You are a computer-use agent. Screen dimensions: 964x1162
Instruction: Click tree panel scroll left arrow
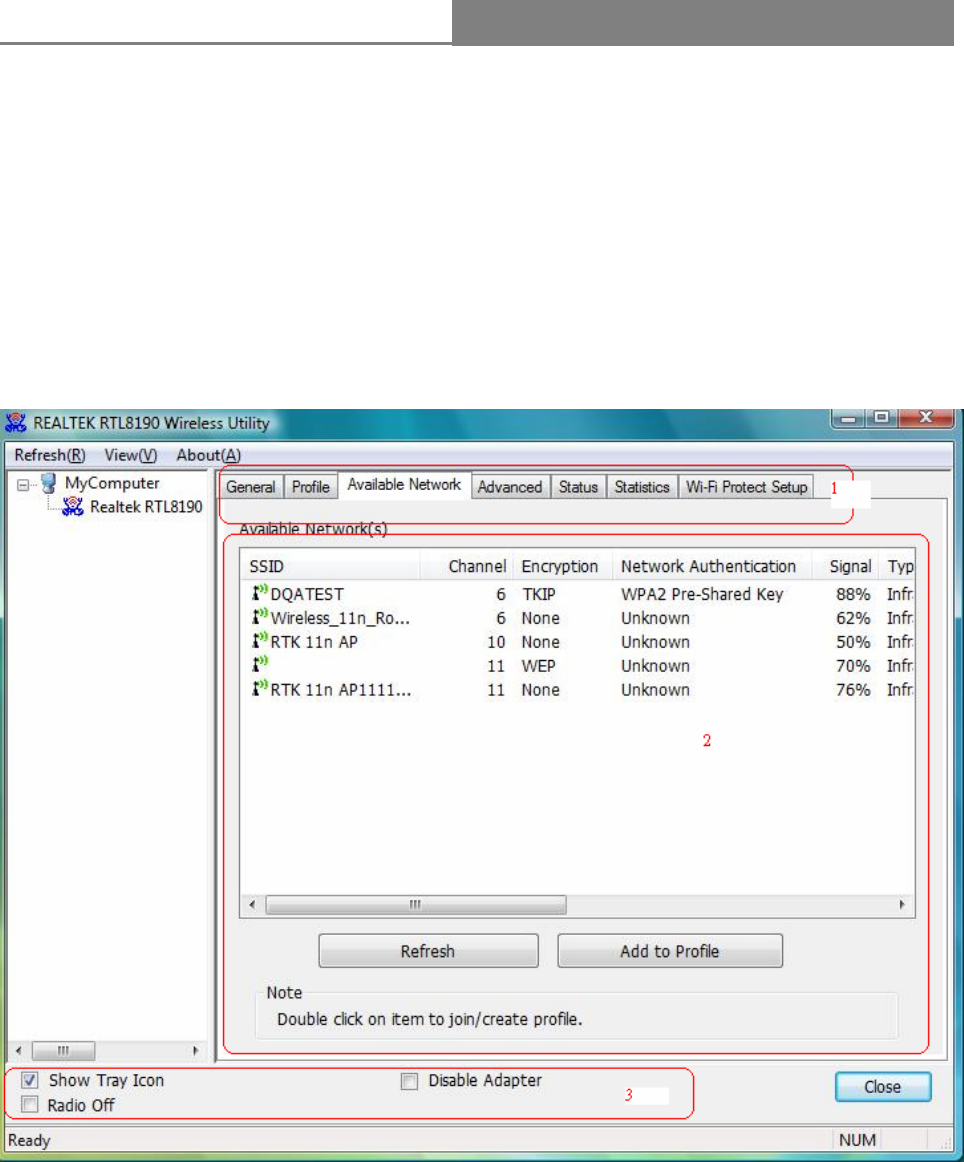19,1050
